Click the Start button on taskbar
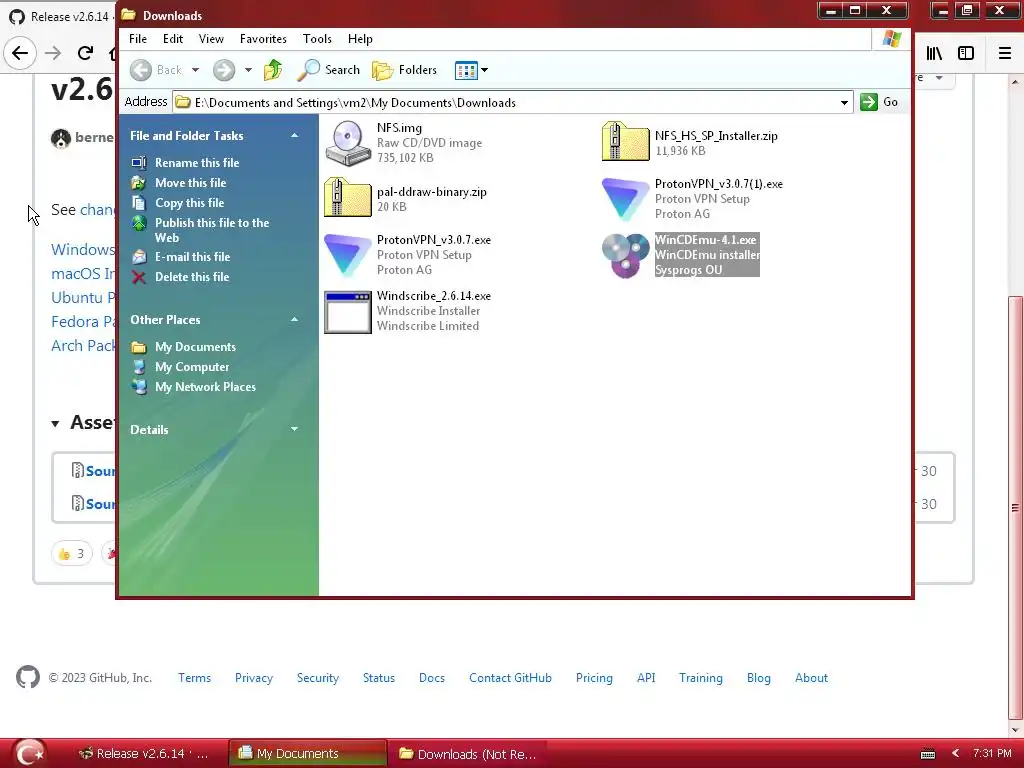Viewport: 1024px width, 768px height. pos(29,753)
